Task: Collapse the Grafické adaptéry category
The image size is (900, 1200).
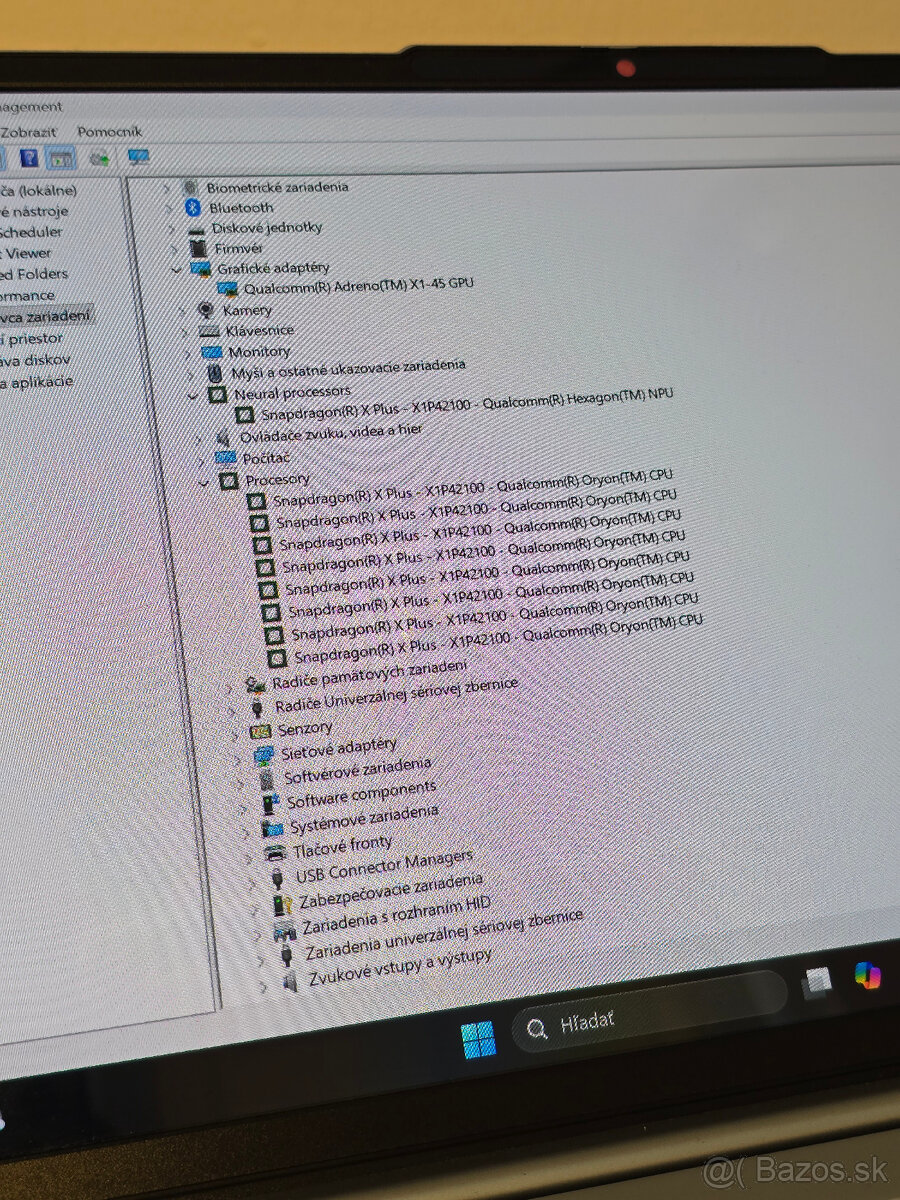Action: point(178,269)
